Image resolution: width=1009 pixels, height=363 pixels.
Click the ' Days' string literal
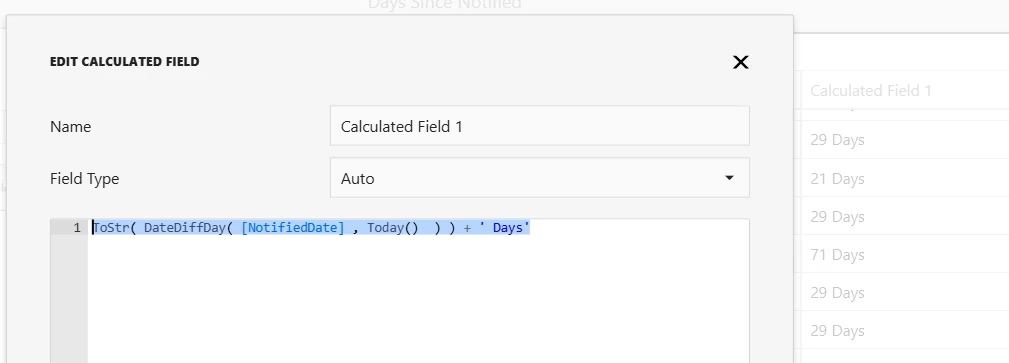pos(504,228)
